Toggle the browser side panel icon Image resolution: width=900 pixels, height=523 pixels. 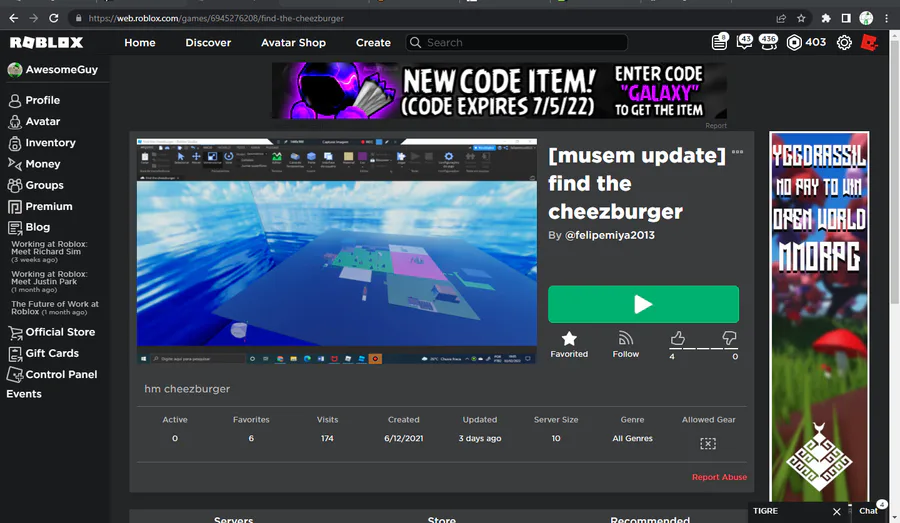pos(846,18)
